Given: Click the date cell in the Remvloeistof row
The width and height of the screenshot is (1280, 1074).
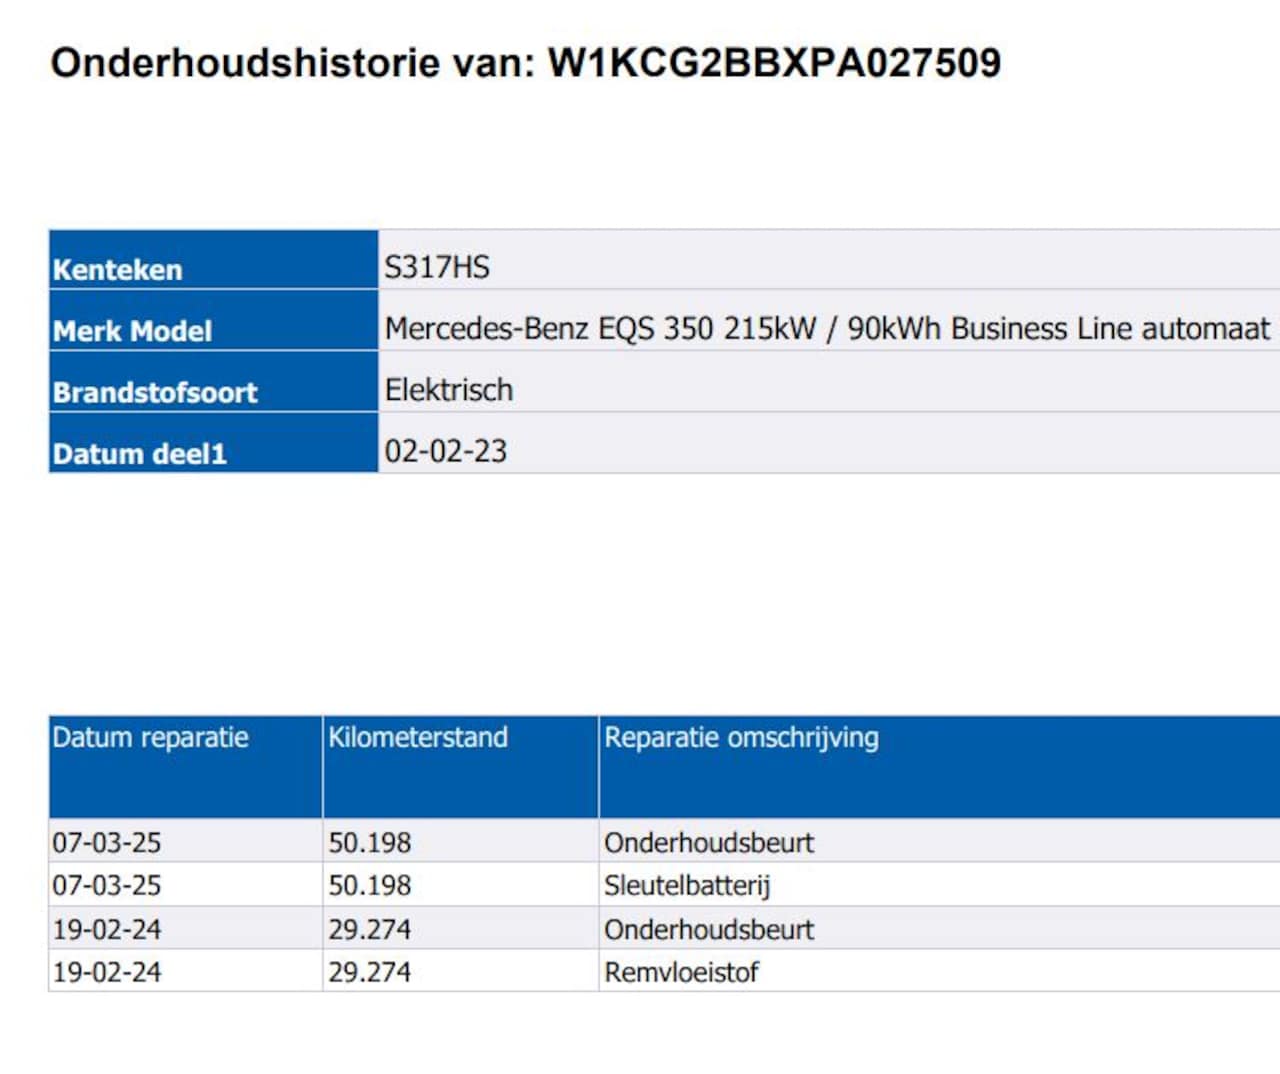Looking at the screenshot, I should (107, 972).
